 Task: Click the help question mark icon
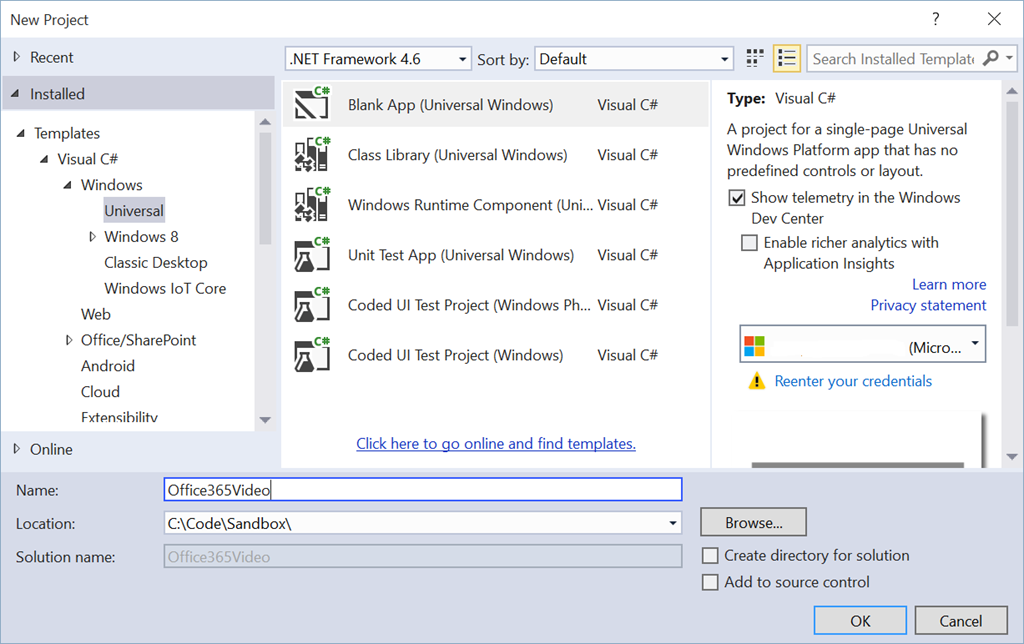[936, 19]
